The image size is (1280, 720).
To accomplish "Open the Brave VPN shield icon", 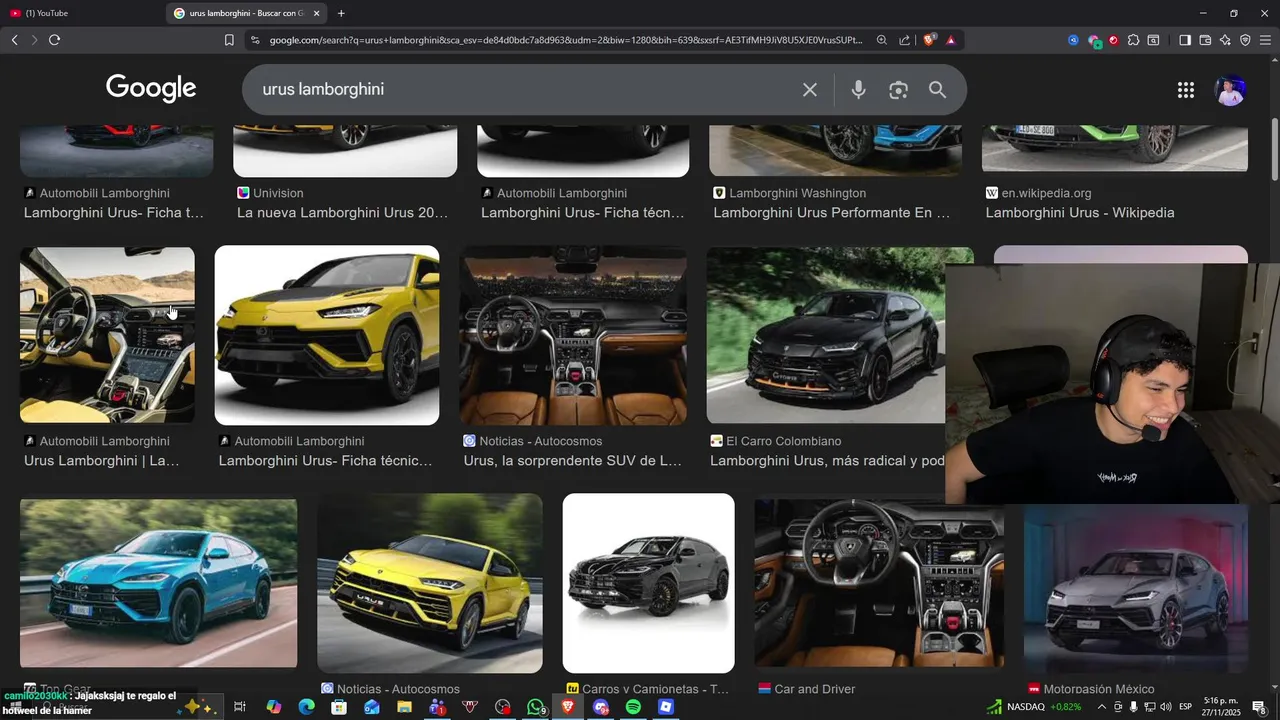I will (x=1245, y=40).
